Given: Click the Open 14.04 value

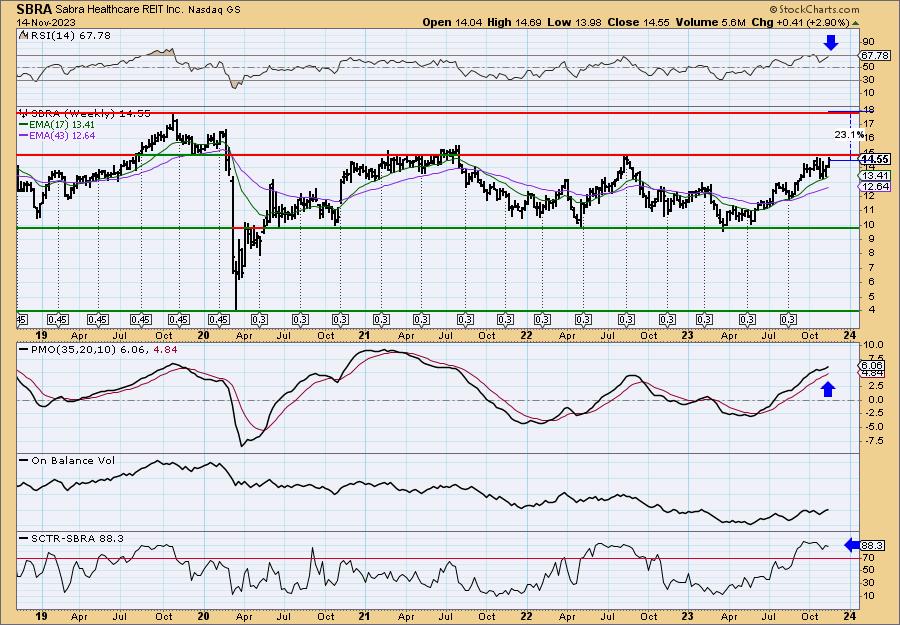Looking at the screenshot, I should click(x=453, y=22).
